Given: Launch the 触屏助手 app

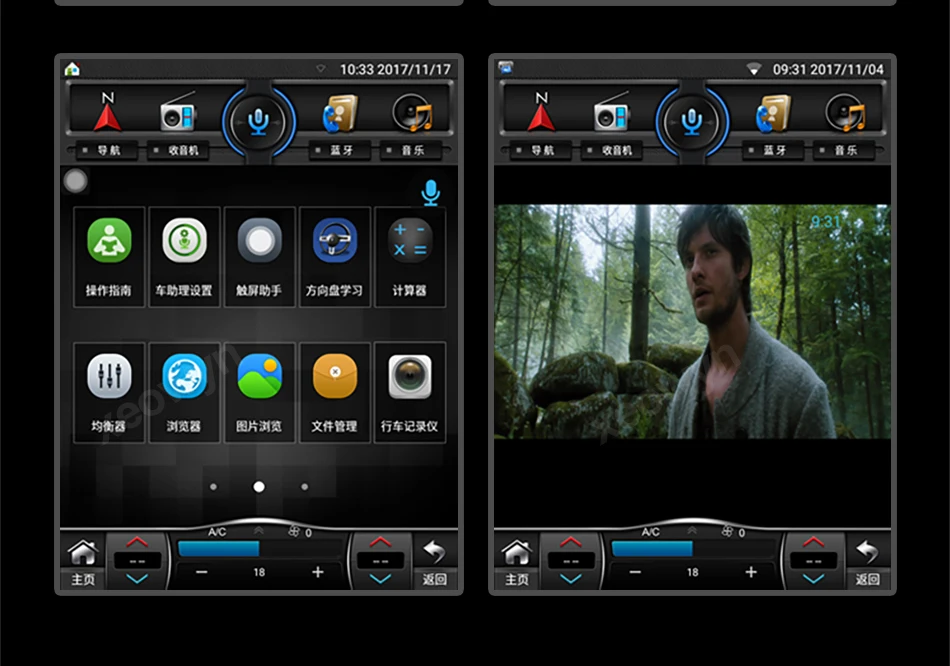Looking at the screenshot, I should point(259,257).
